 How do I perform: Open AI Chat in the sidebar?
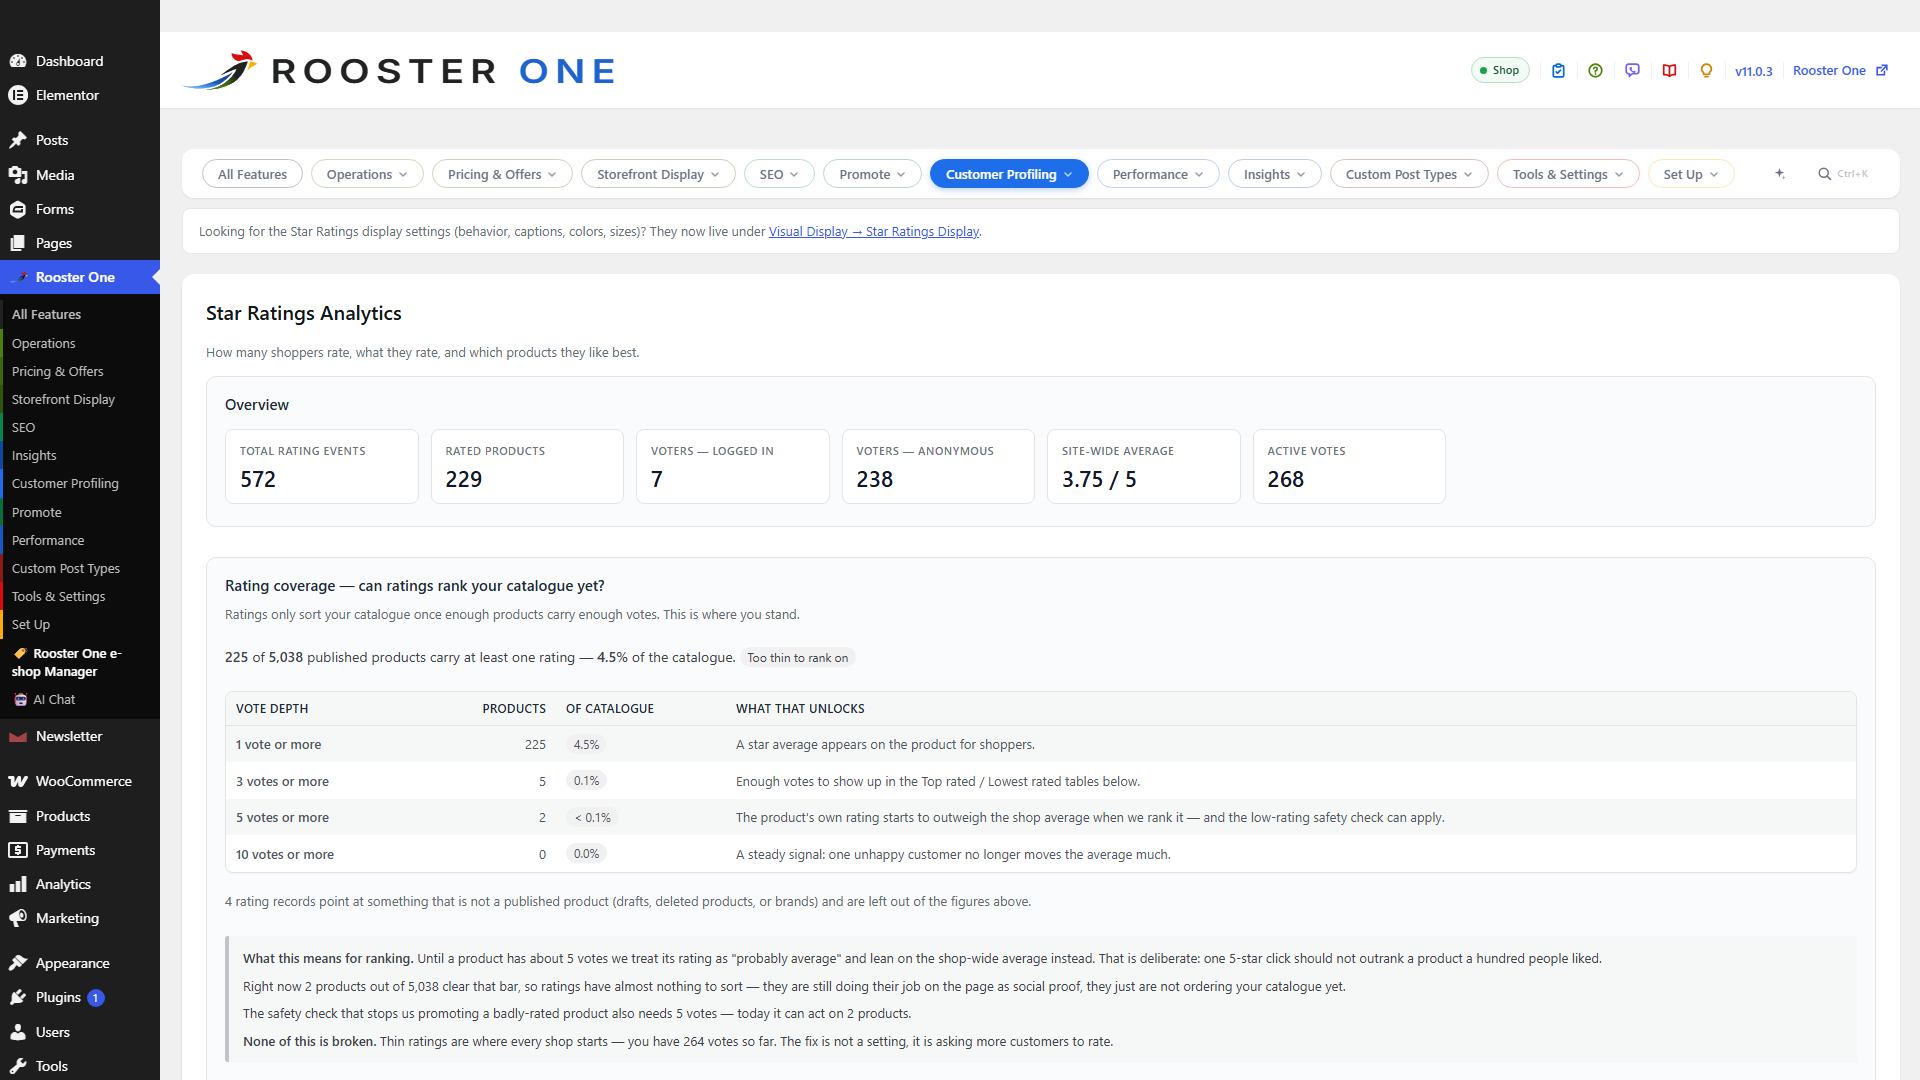tap(54, 699)
